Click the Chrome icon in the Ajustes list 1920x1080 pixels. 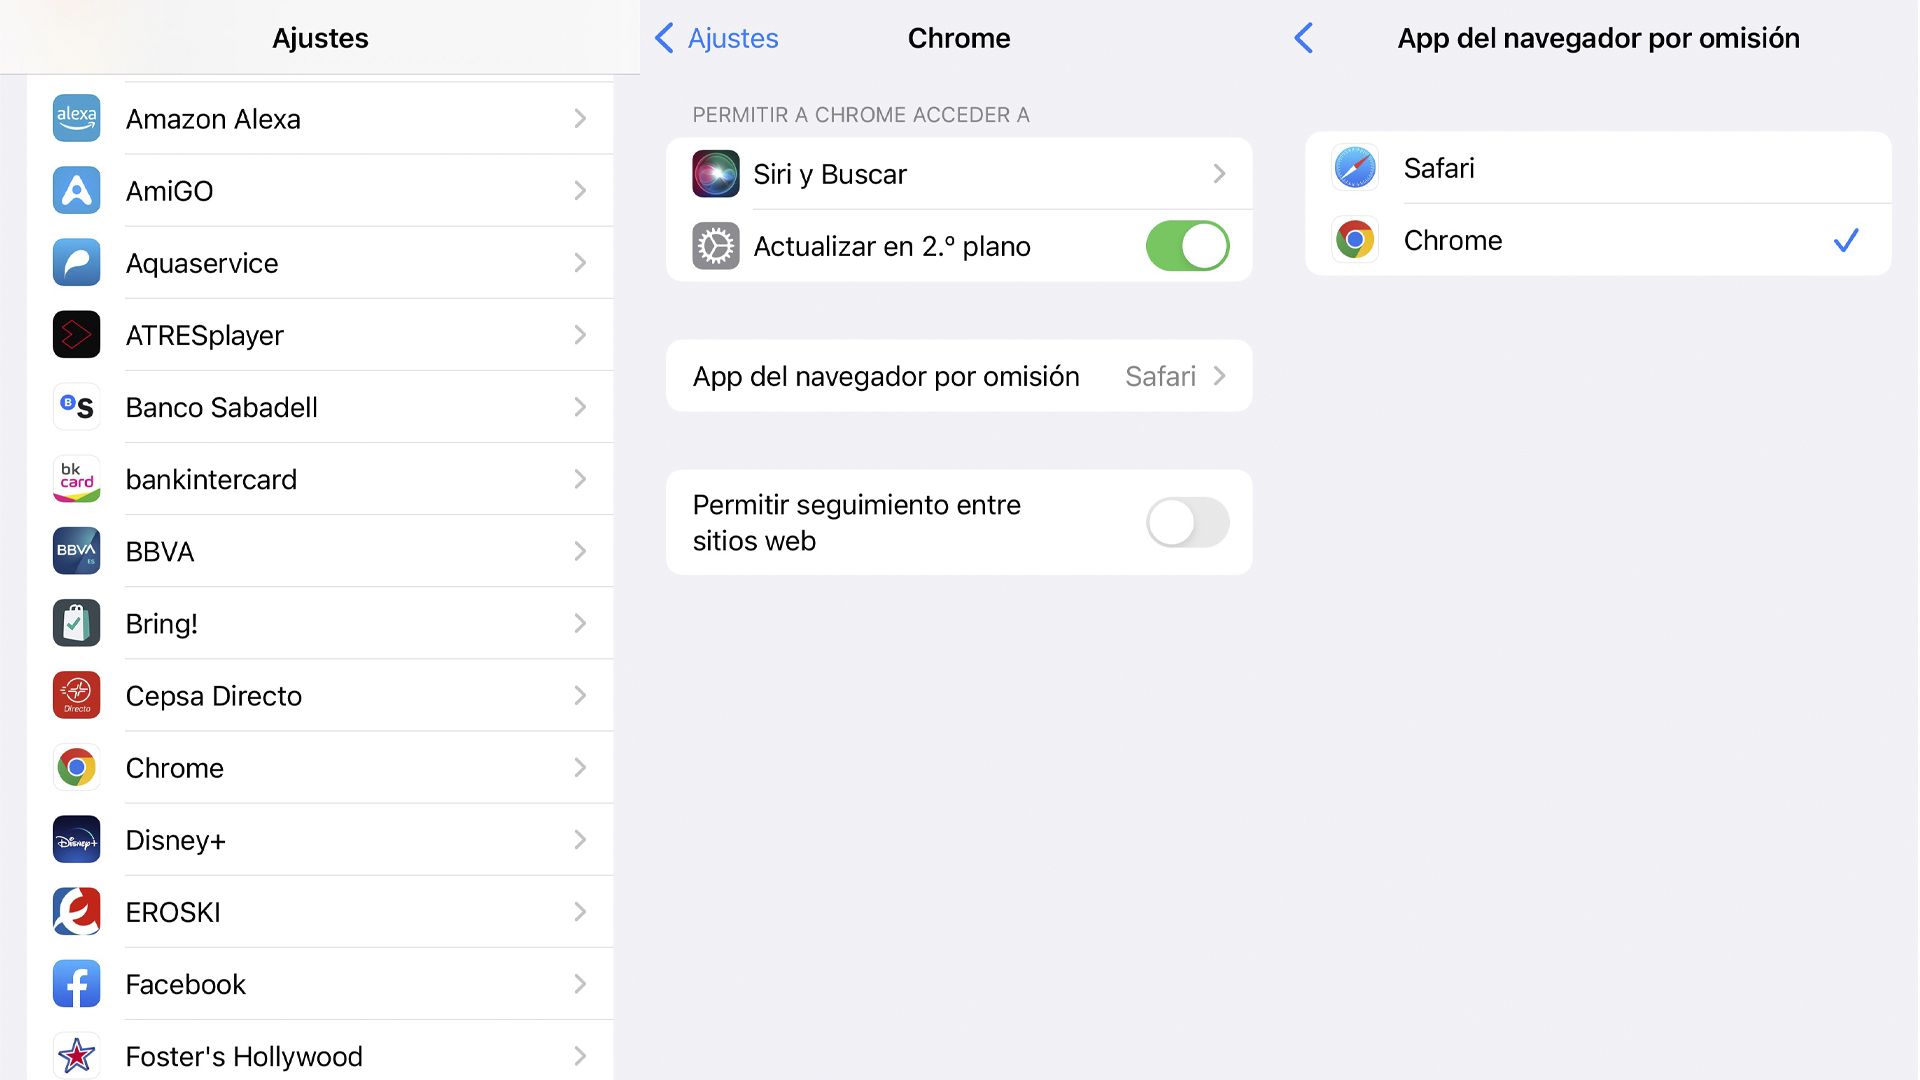(76, 767)
